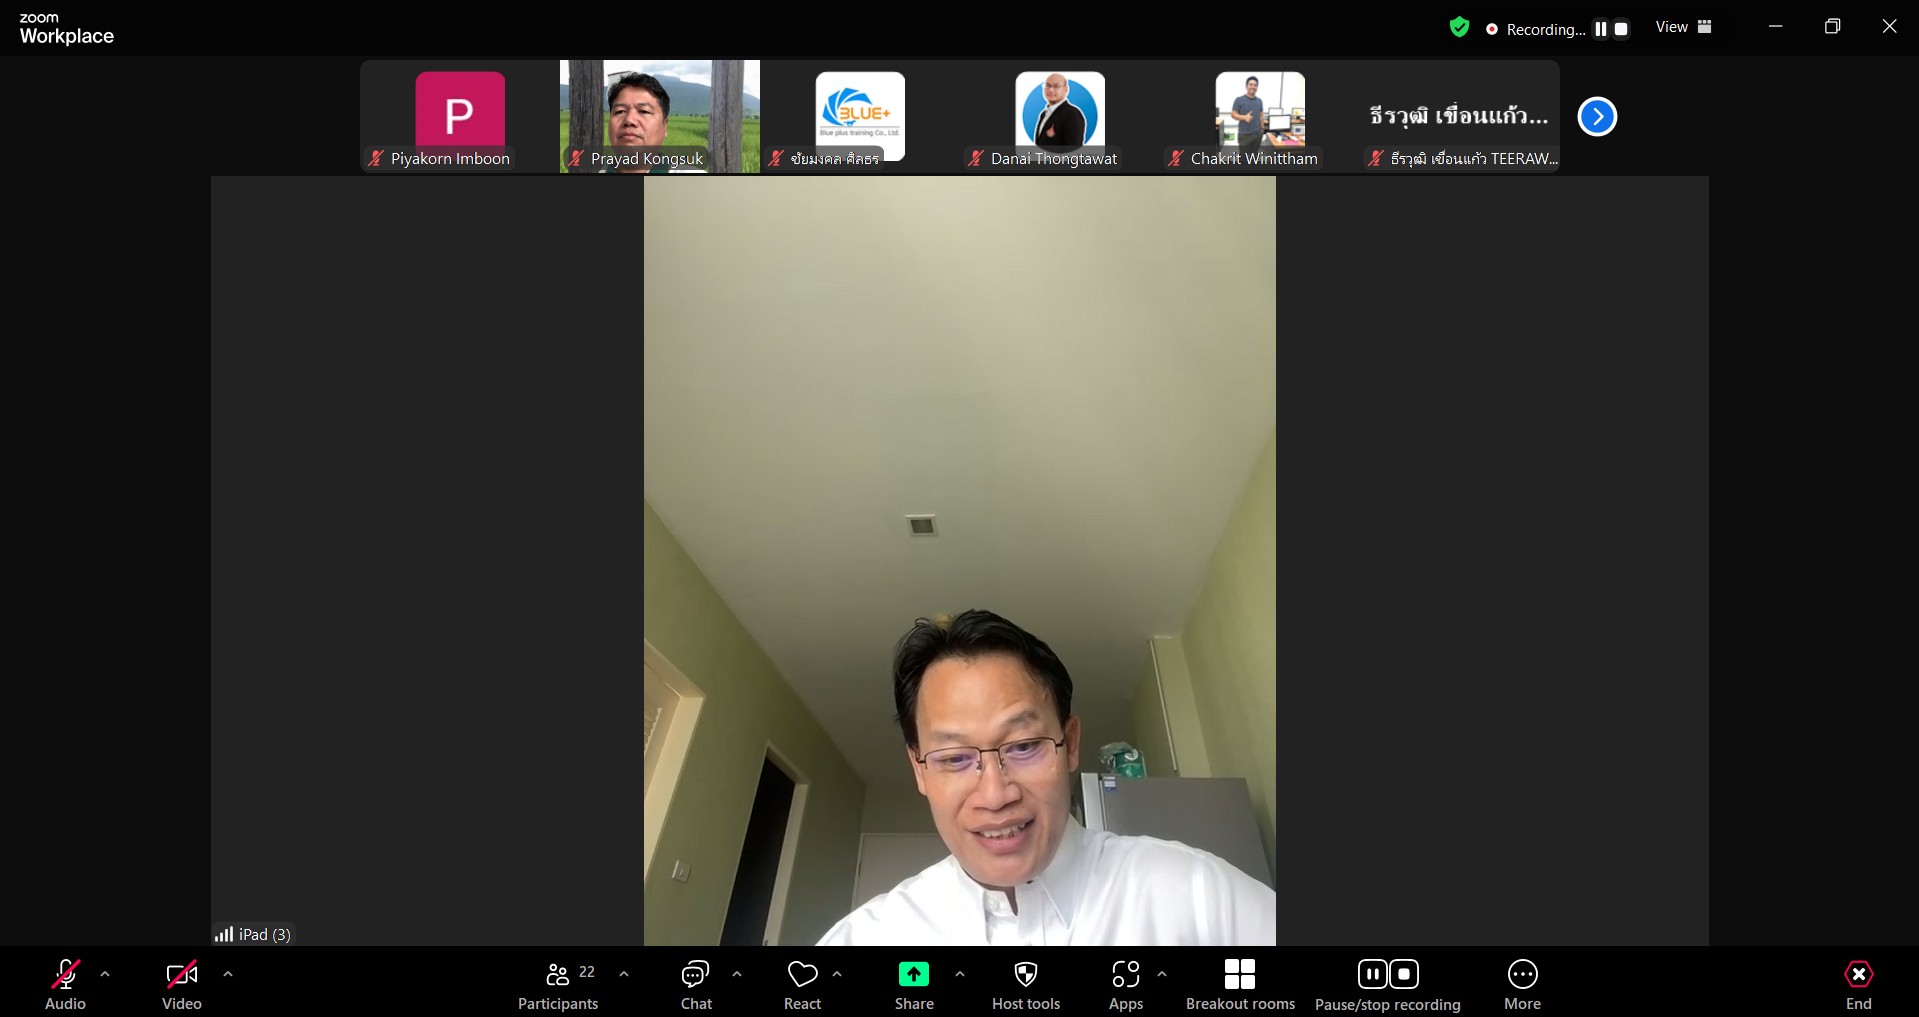Expand the share options arrow

960,974
